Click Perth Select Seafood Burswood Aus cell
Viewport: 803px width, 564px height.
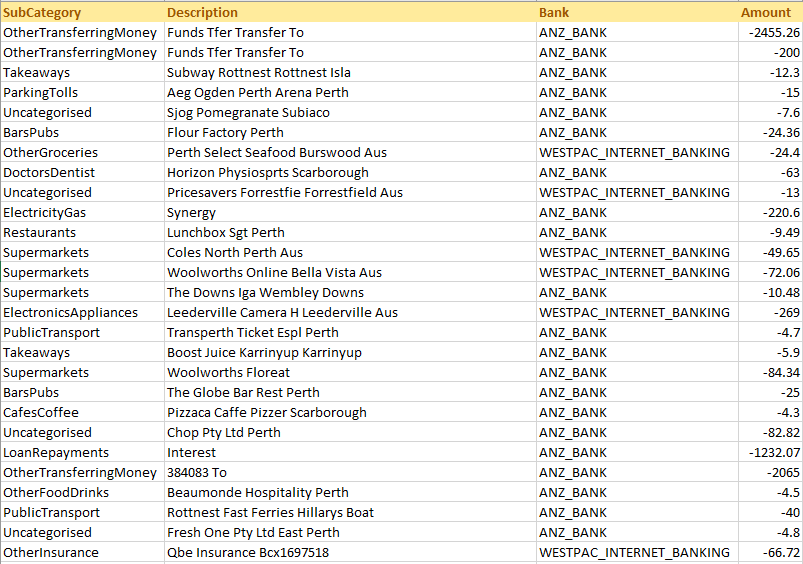click(350, 152)
